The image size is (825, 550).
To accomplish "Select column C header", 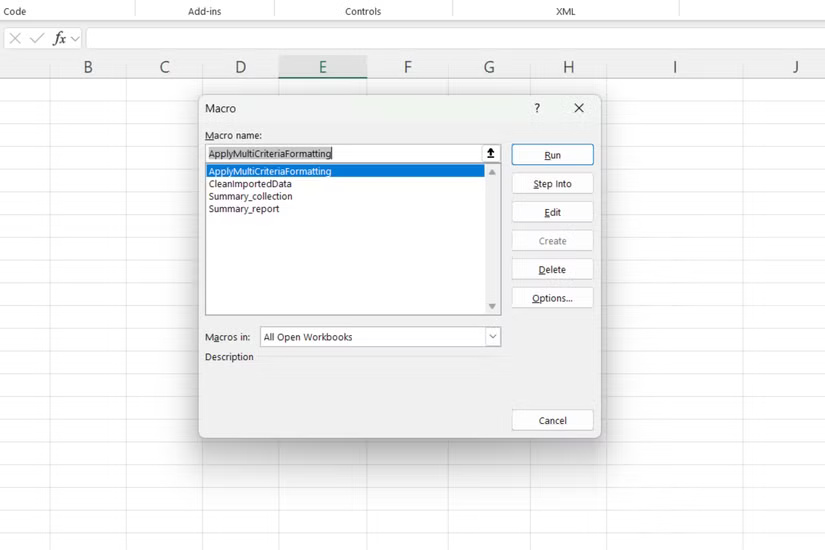I will click(164, 67).
